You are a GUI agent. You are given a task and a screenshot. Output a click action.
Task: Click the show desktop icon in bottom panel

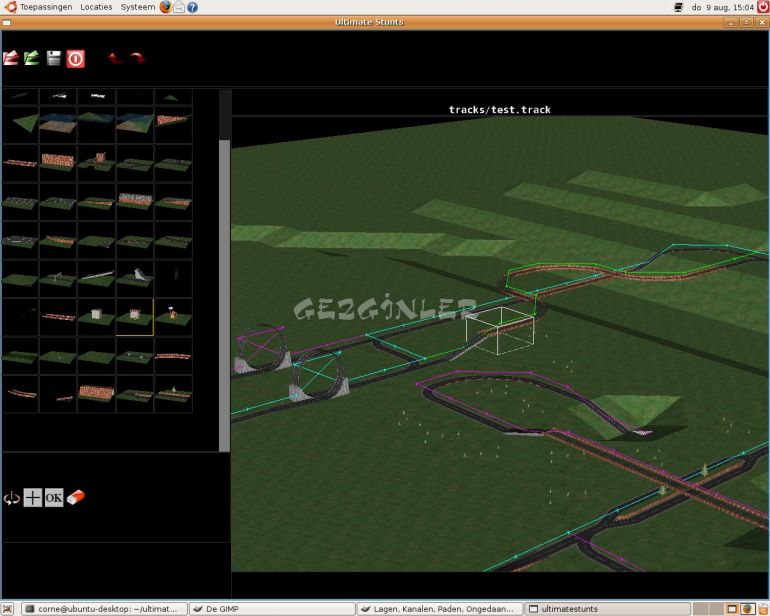pyautogui.click(x=7, y=609)
